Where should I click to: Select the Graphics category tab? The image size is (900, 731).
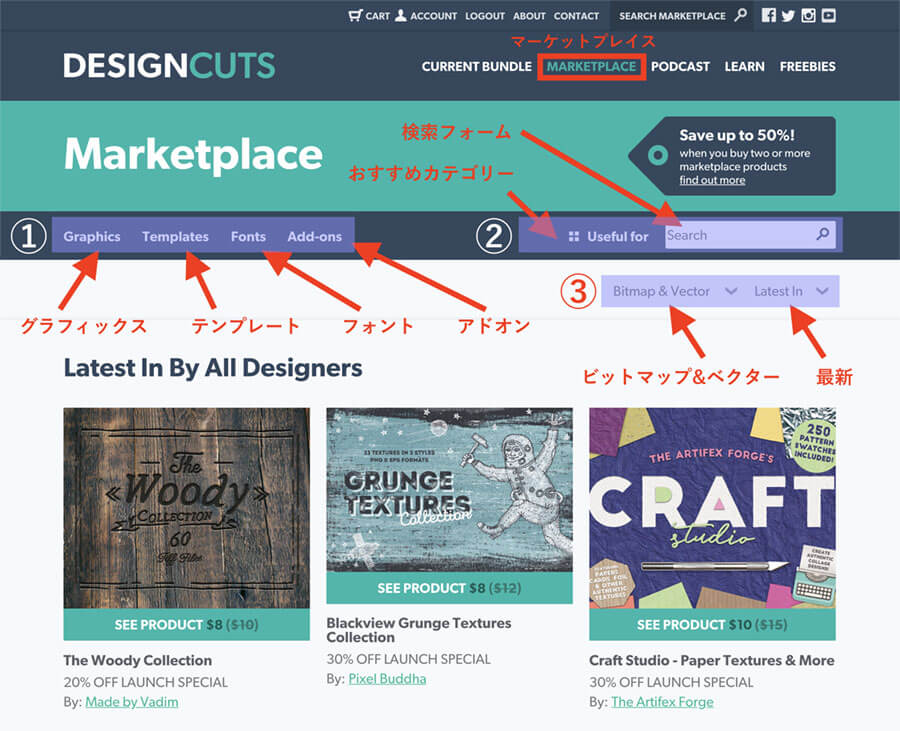pyautogui.click(x=92, y=236)
